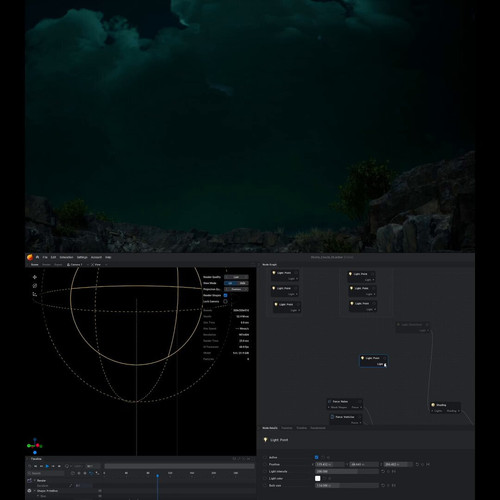Open the Generation menu

66,257
